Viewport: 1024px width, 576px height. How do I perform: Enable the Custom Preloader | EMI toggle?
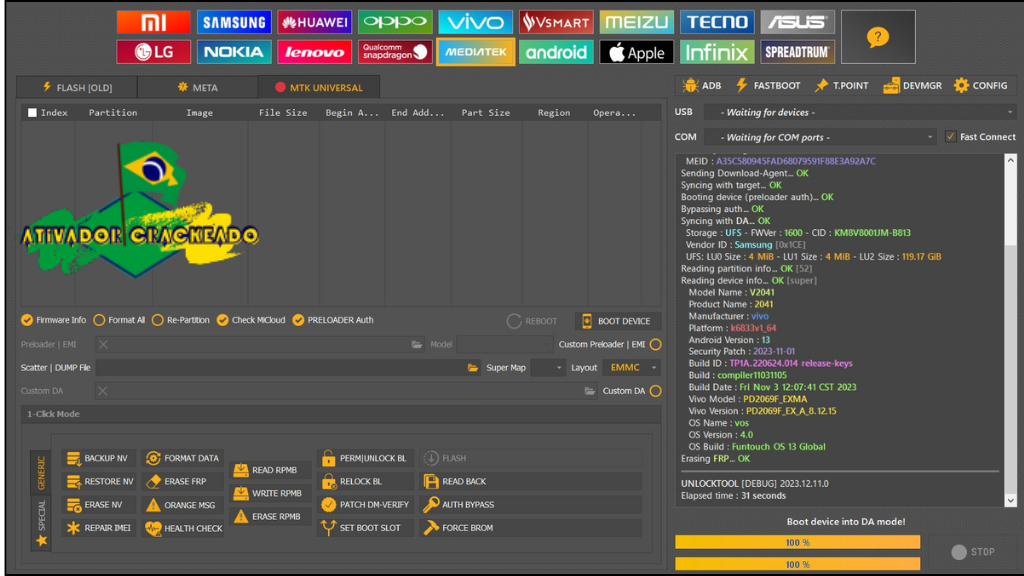tap(656, 344)
